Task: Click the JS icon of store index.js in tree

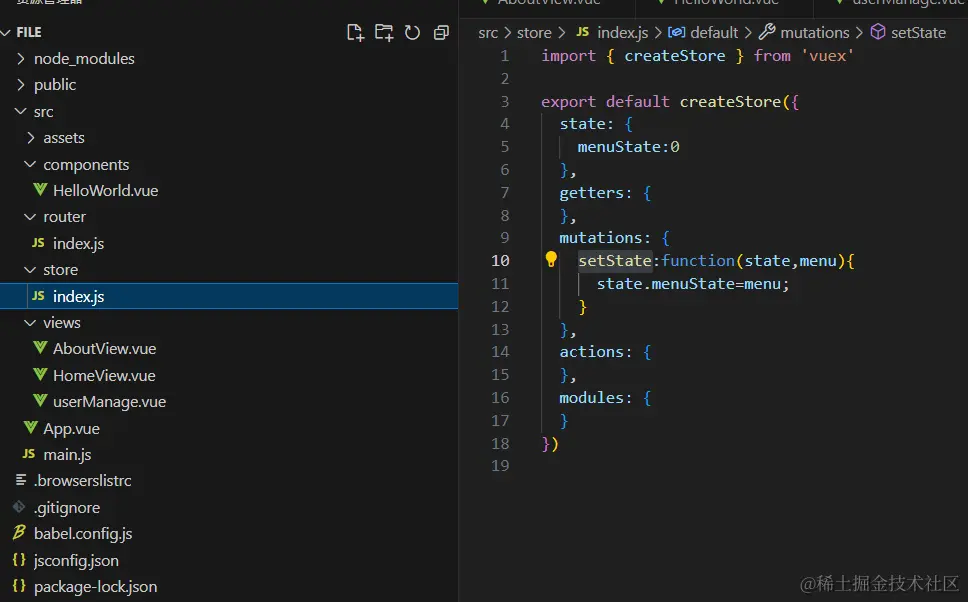Action: tap(38, 296)
